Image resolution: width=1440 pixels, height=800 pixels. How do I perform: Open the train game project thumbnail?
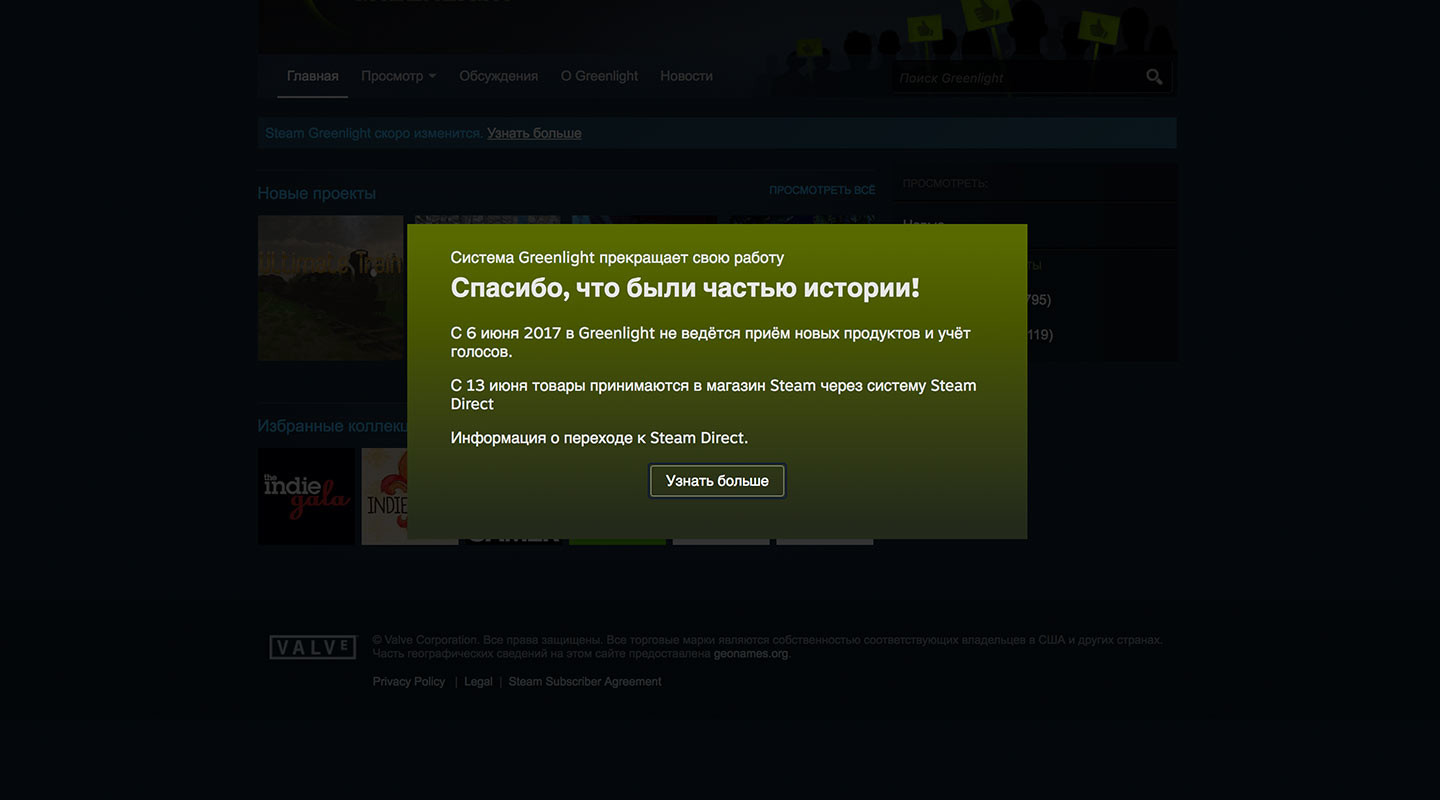click(x=330, y=288)
